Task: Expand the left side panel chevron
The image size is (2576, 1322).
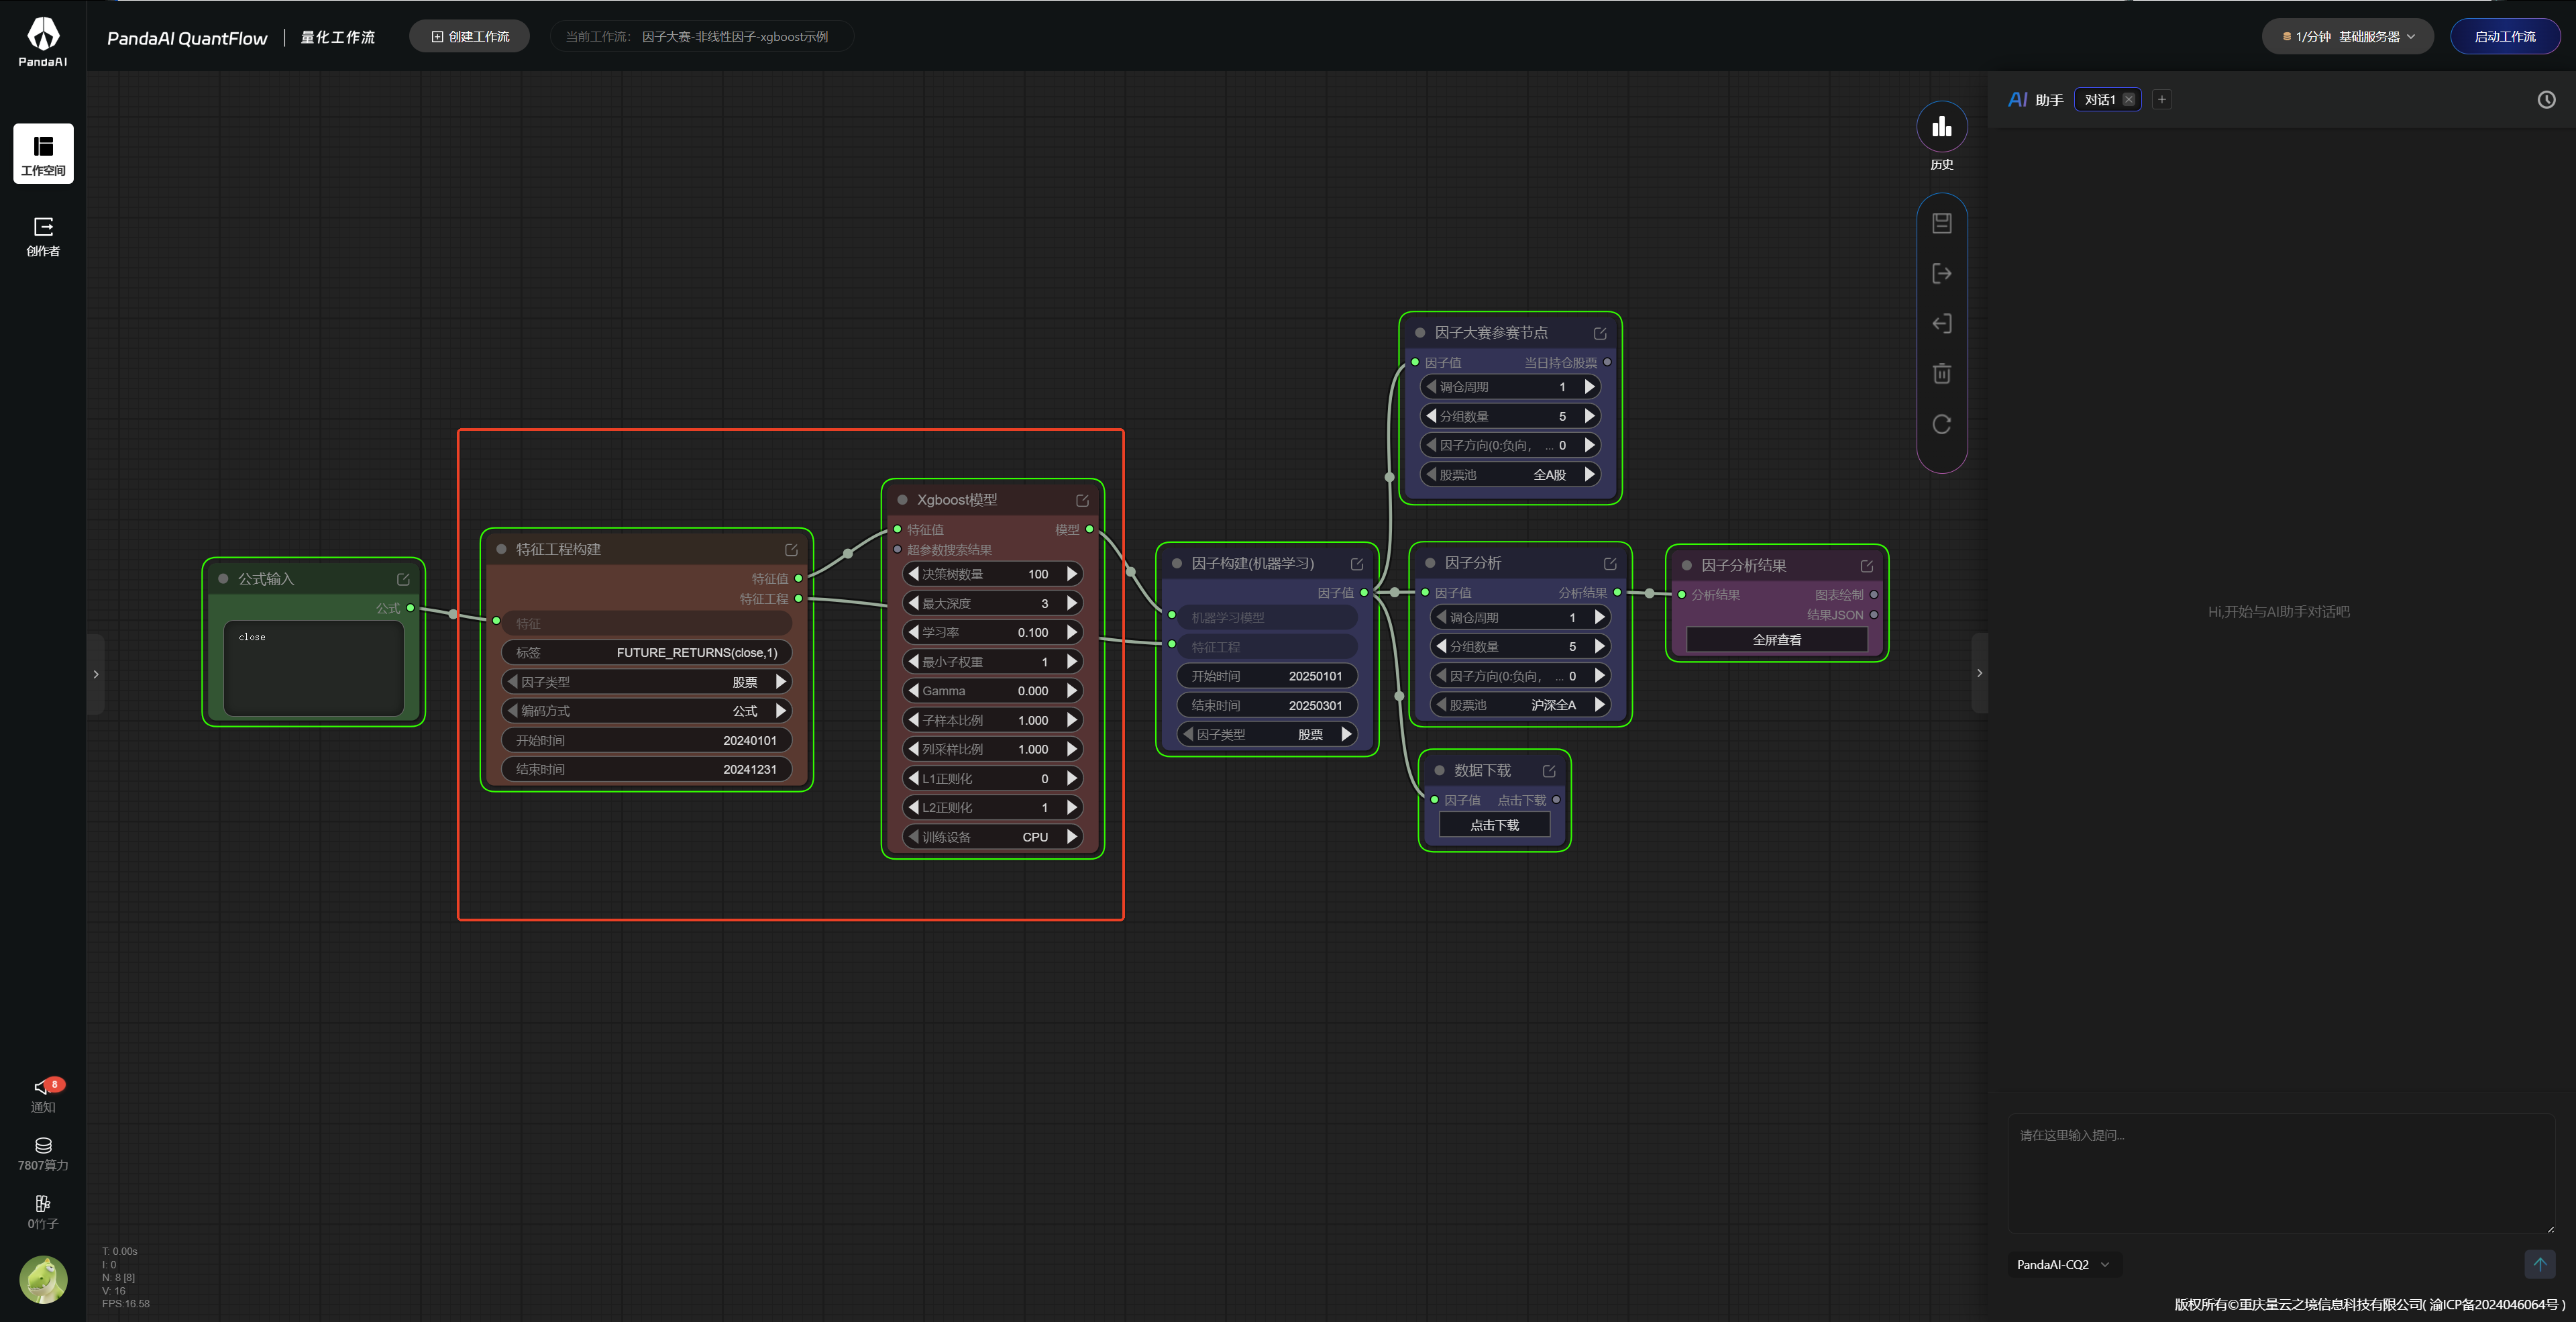Action: click(96, 674)
